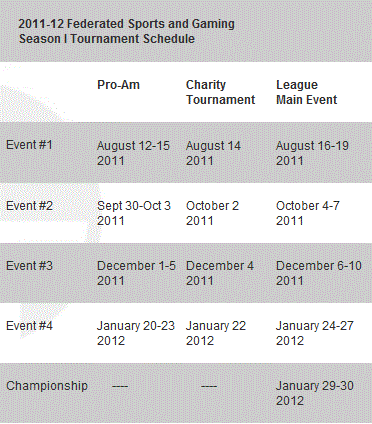
Task: Select the Pro-Am column header
Action: 118,85
